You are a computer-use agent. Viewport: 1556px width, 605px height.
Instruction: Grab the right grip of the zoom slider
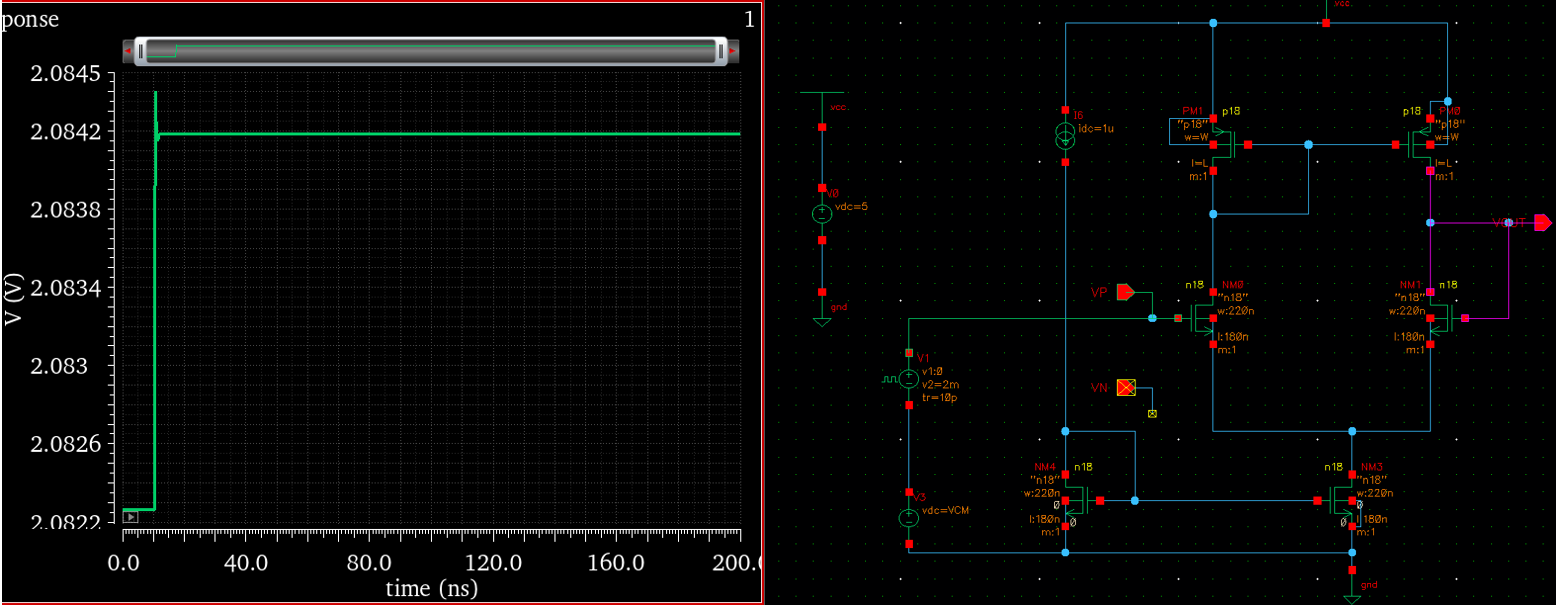(x=719, y=50)
